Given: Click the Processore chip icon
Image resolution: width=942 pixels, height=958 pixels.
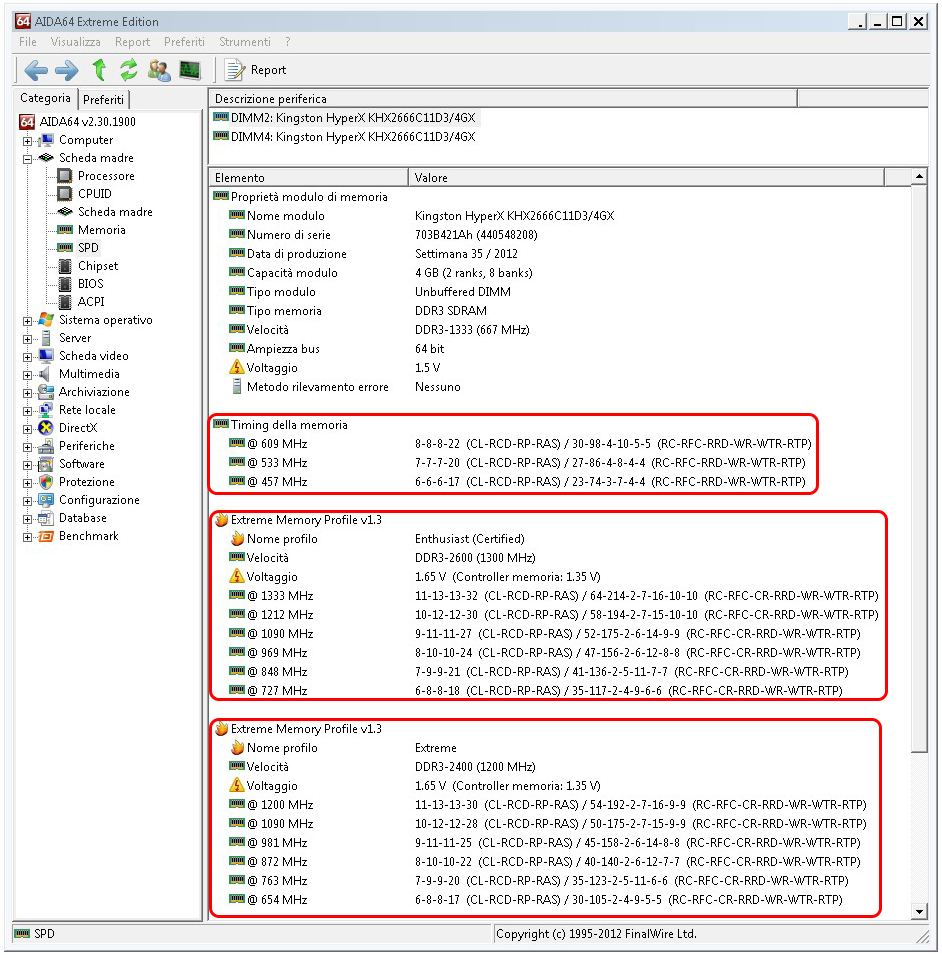Looking at the screenshot, I should (x=65, y=176).
